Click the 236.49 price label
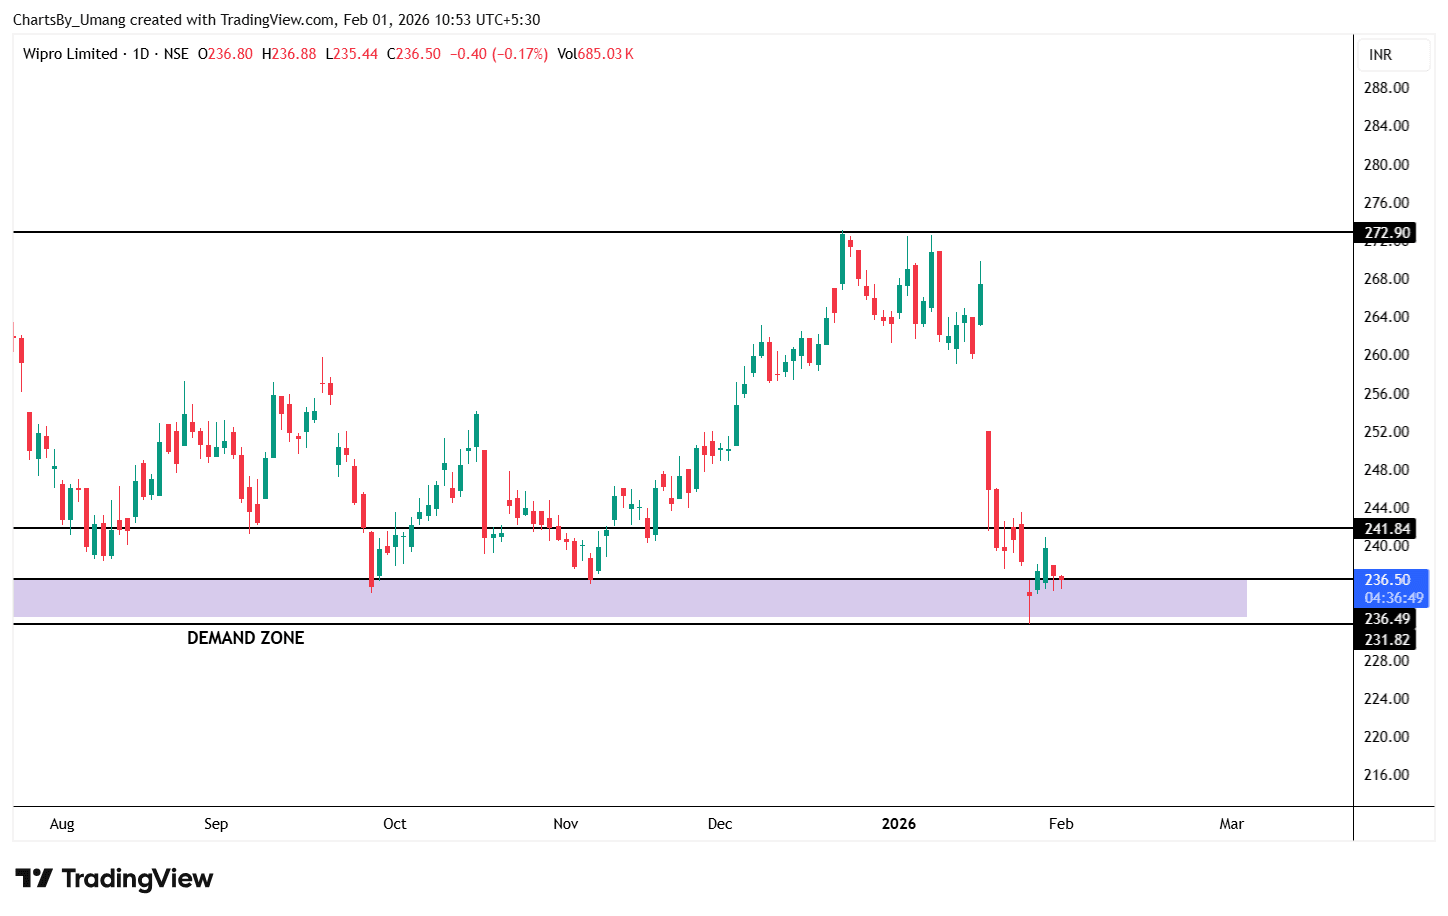This screenshot has width=1448, height=916. point(1387,619)
